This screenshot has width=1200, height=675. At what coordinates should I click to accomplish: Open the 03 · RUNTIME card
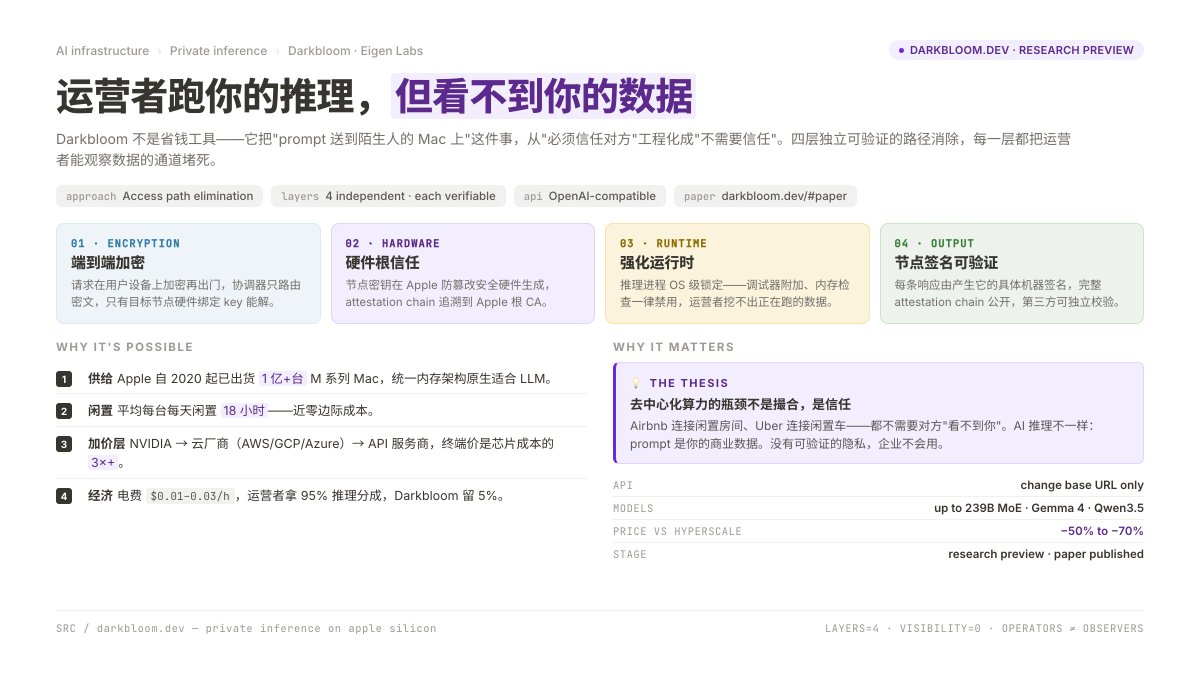(737, 273)
